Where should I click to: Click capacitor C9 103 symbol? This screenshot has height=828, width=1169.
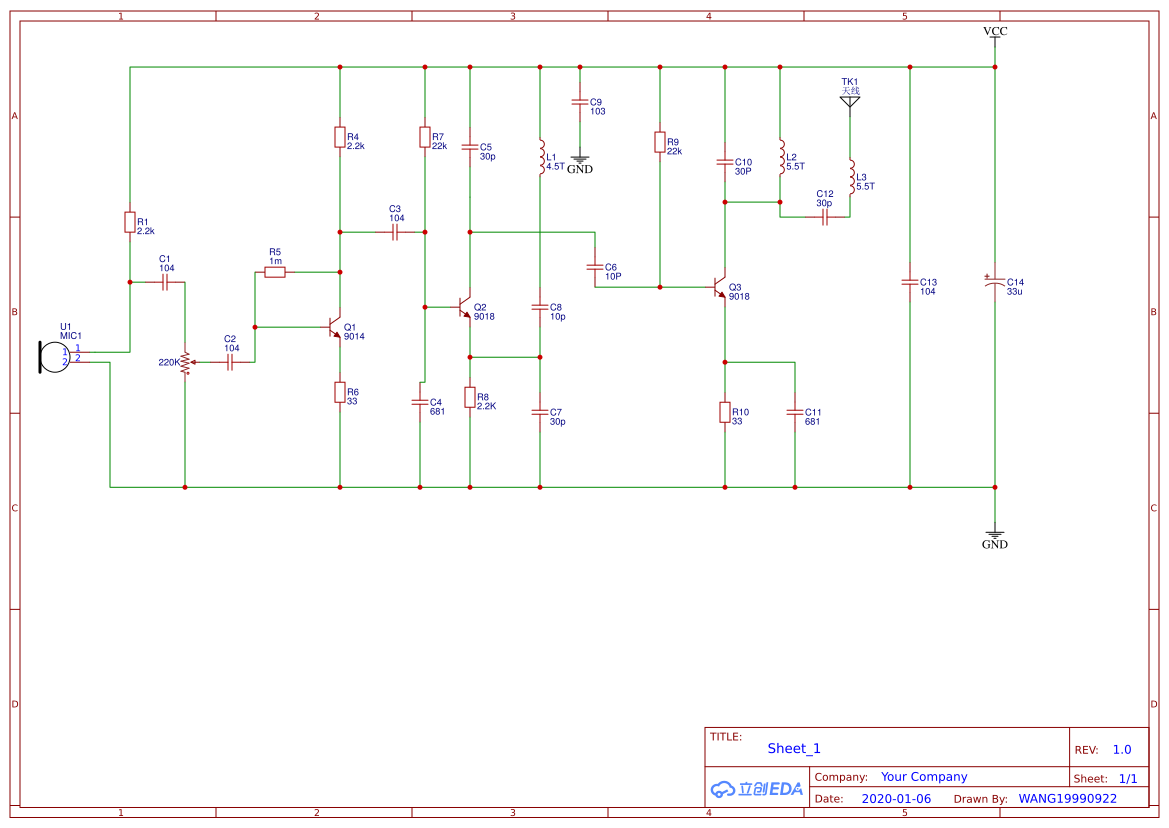click(579, 102)
